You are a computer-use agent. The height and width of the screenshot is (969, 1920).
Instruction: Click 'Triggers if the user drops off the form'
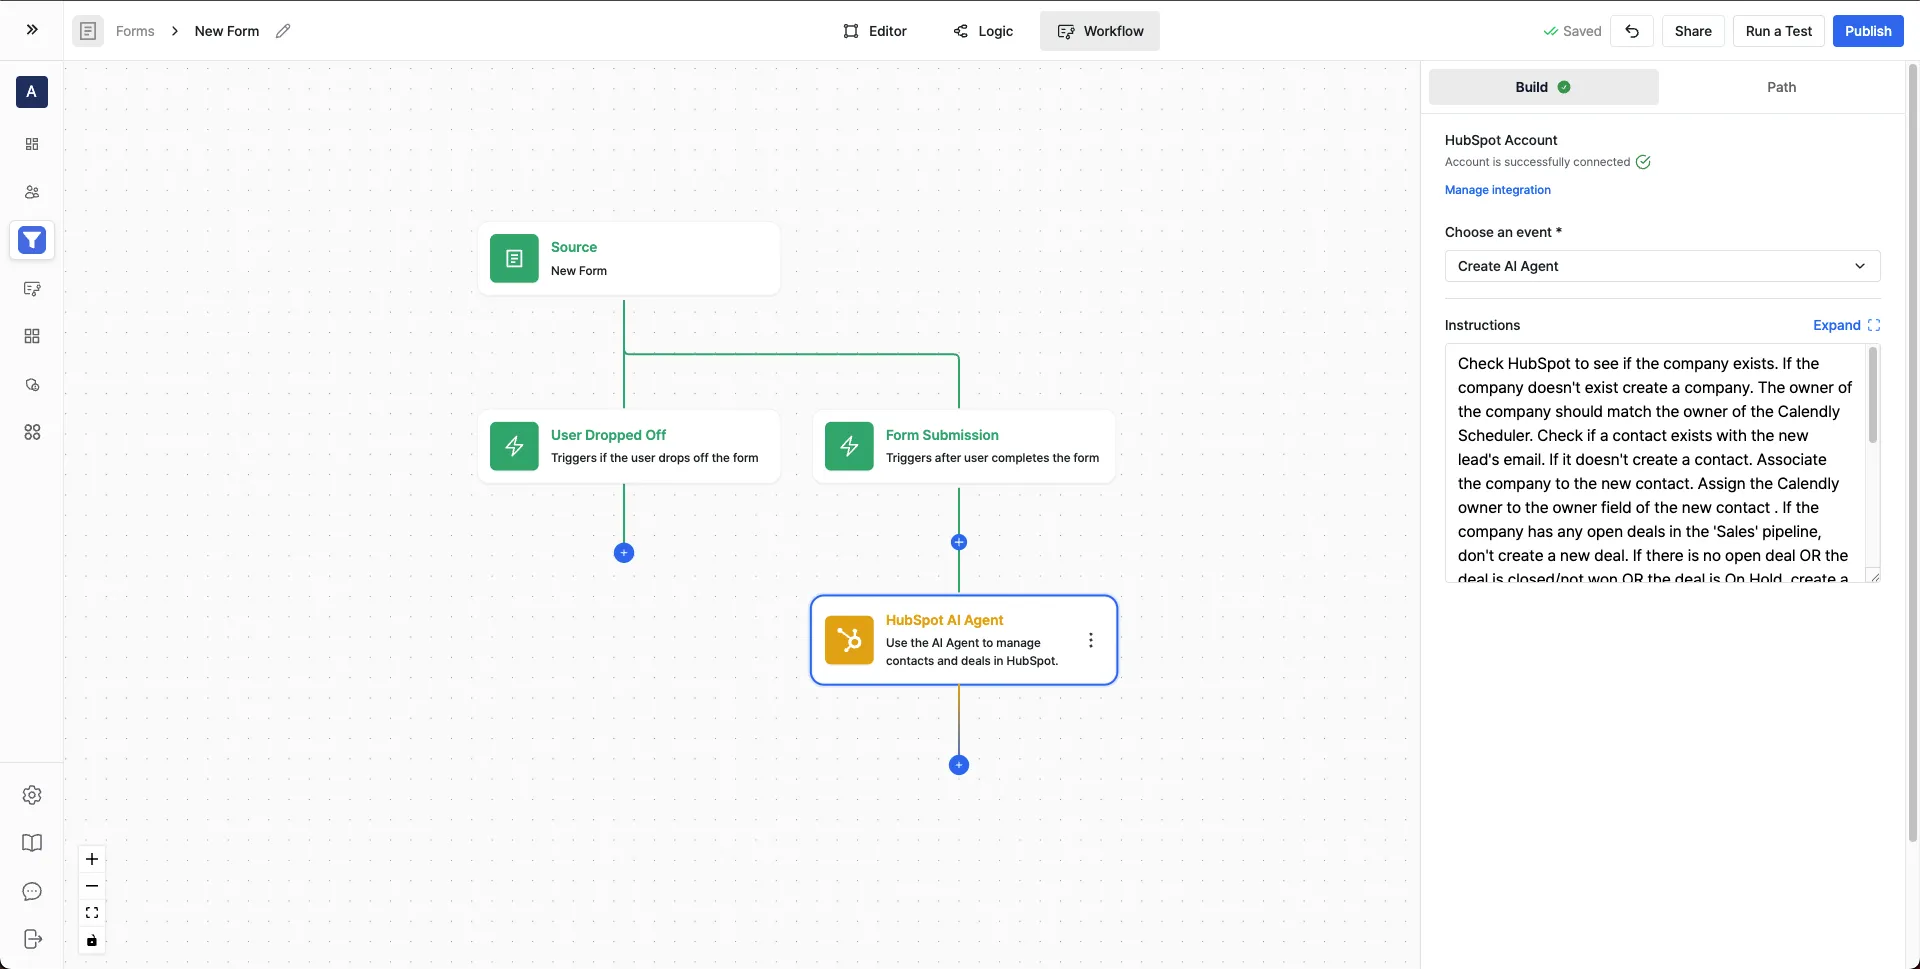tap(655, 458)
